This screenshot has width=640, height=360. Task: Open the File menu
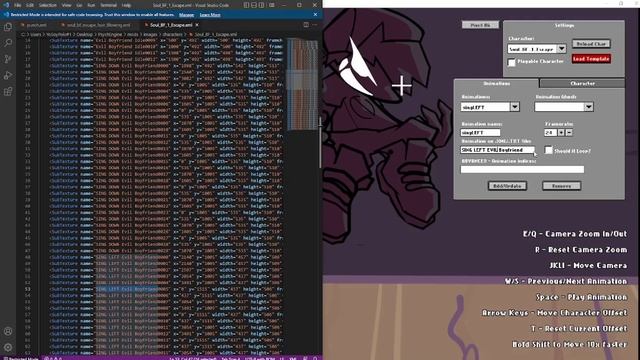pyautogui.click(x=18, y=5)
